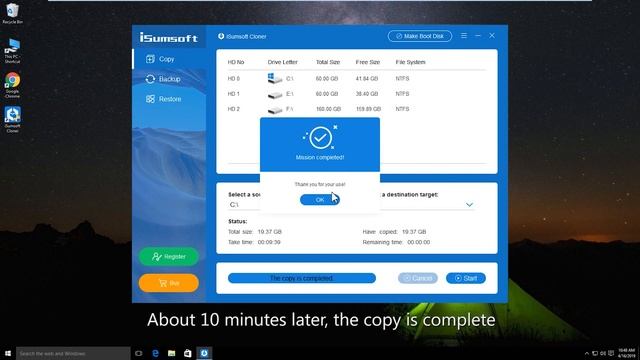Click the Start button
Viewport: 640px width, 360px height.
coord(466,278)
